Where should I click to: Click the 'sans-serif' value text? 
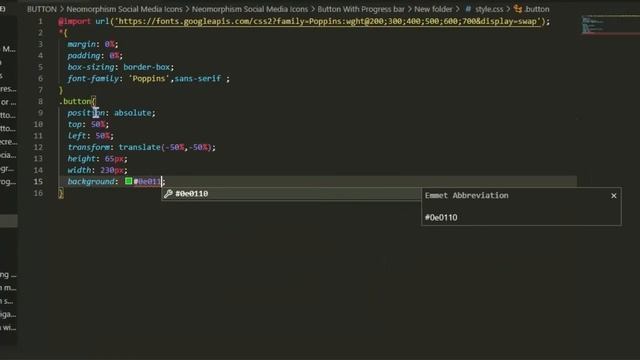pos(198,78)
